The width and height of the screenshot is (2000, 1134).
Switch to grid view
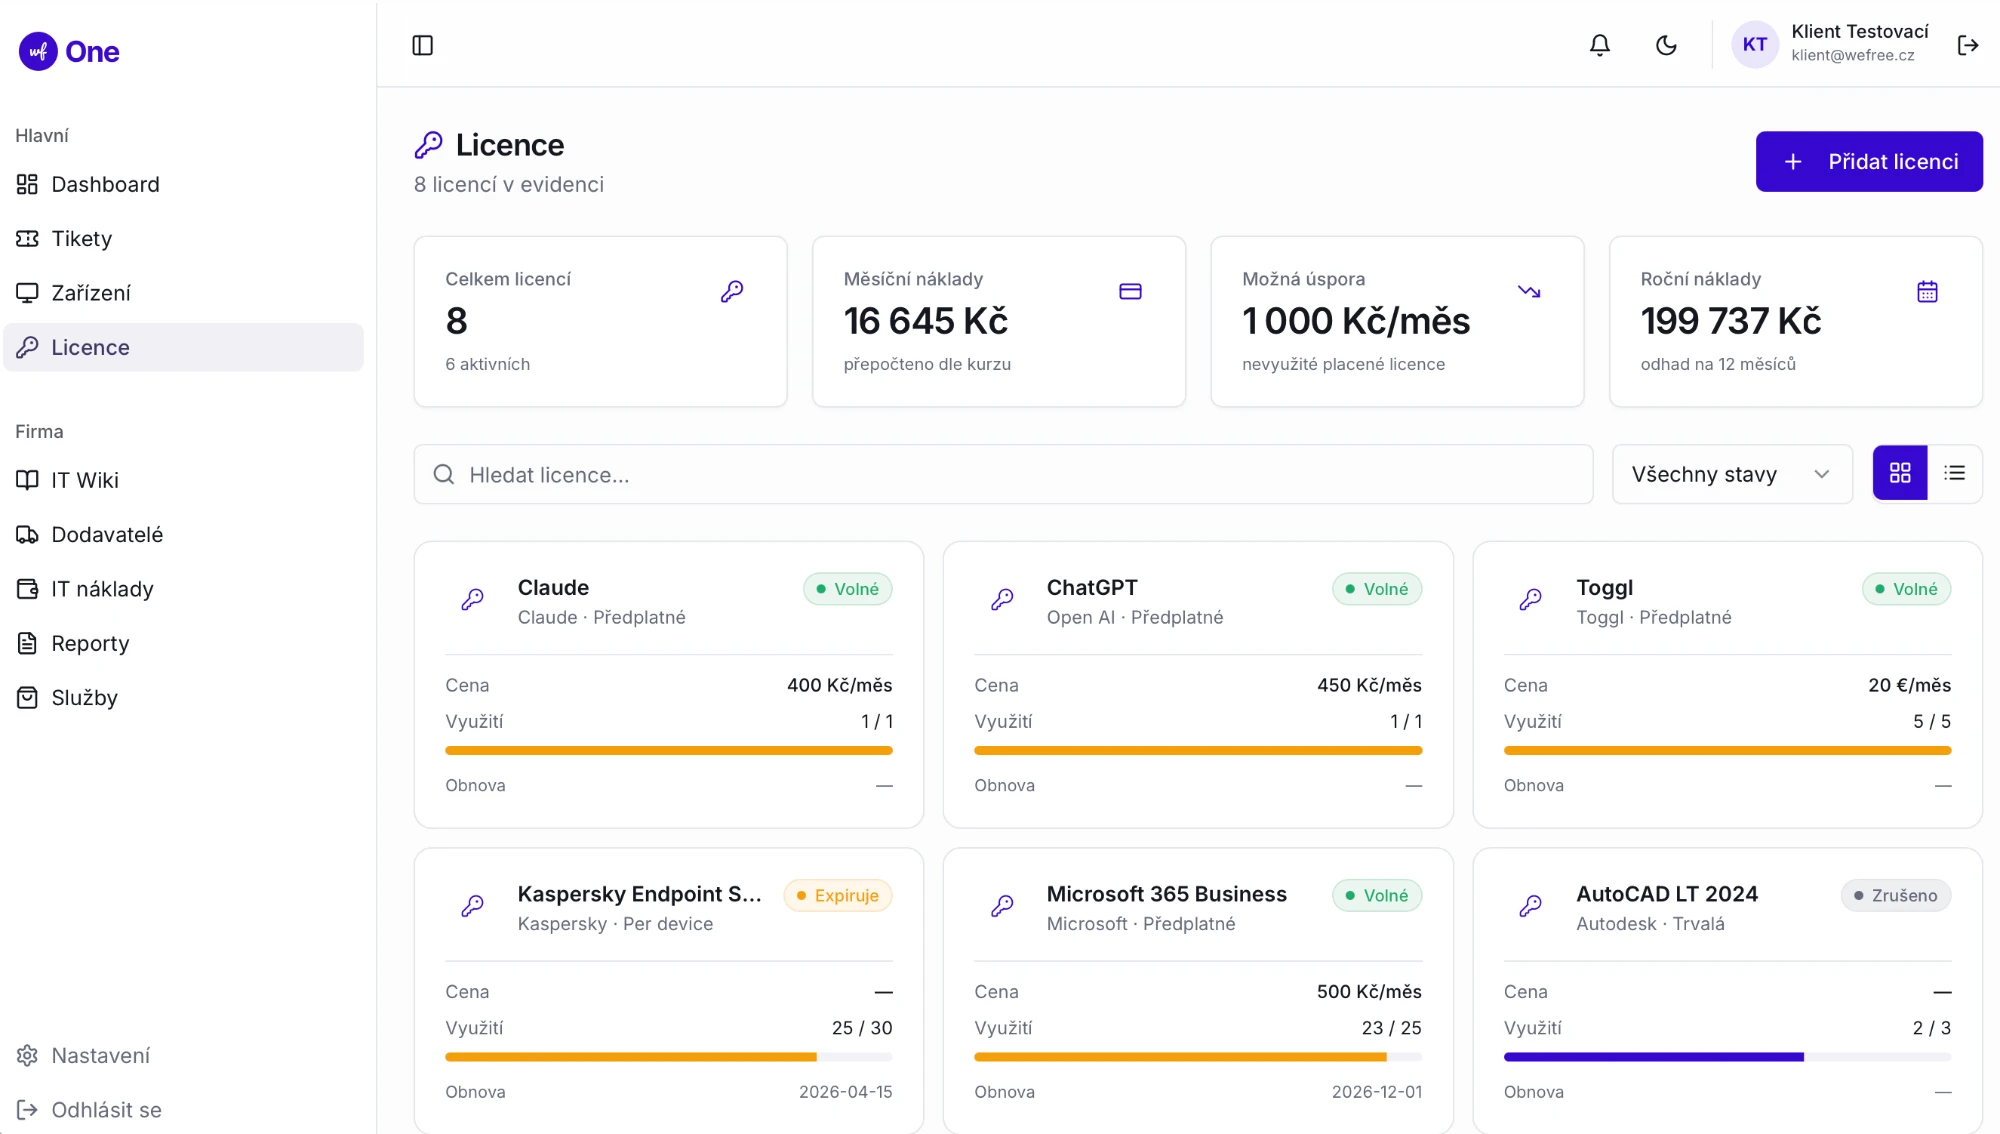click(x=1900, y=473)
